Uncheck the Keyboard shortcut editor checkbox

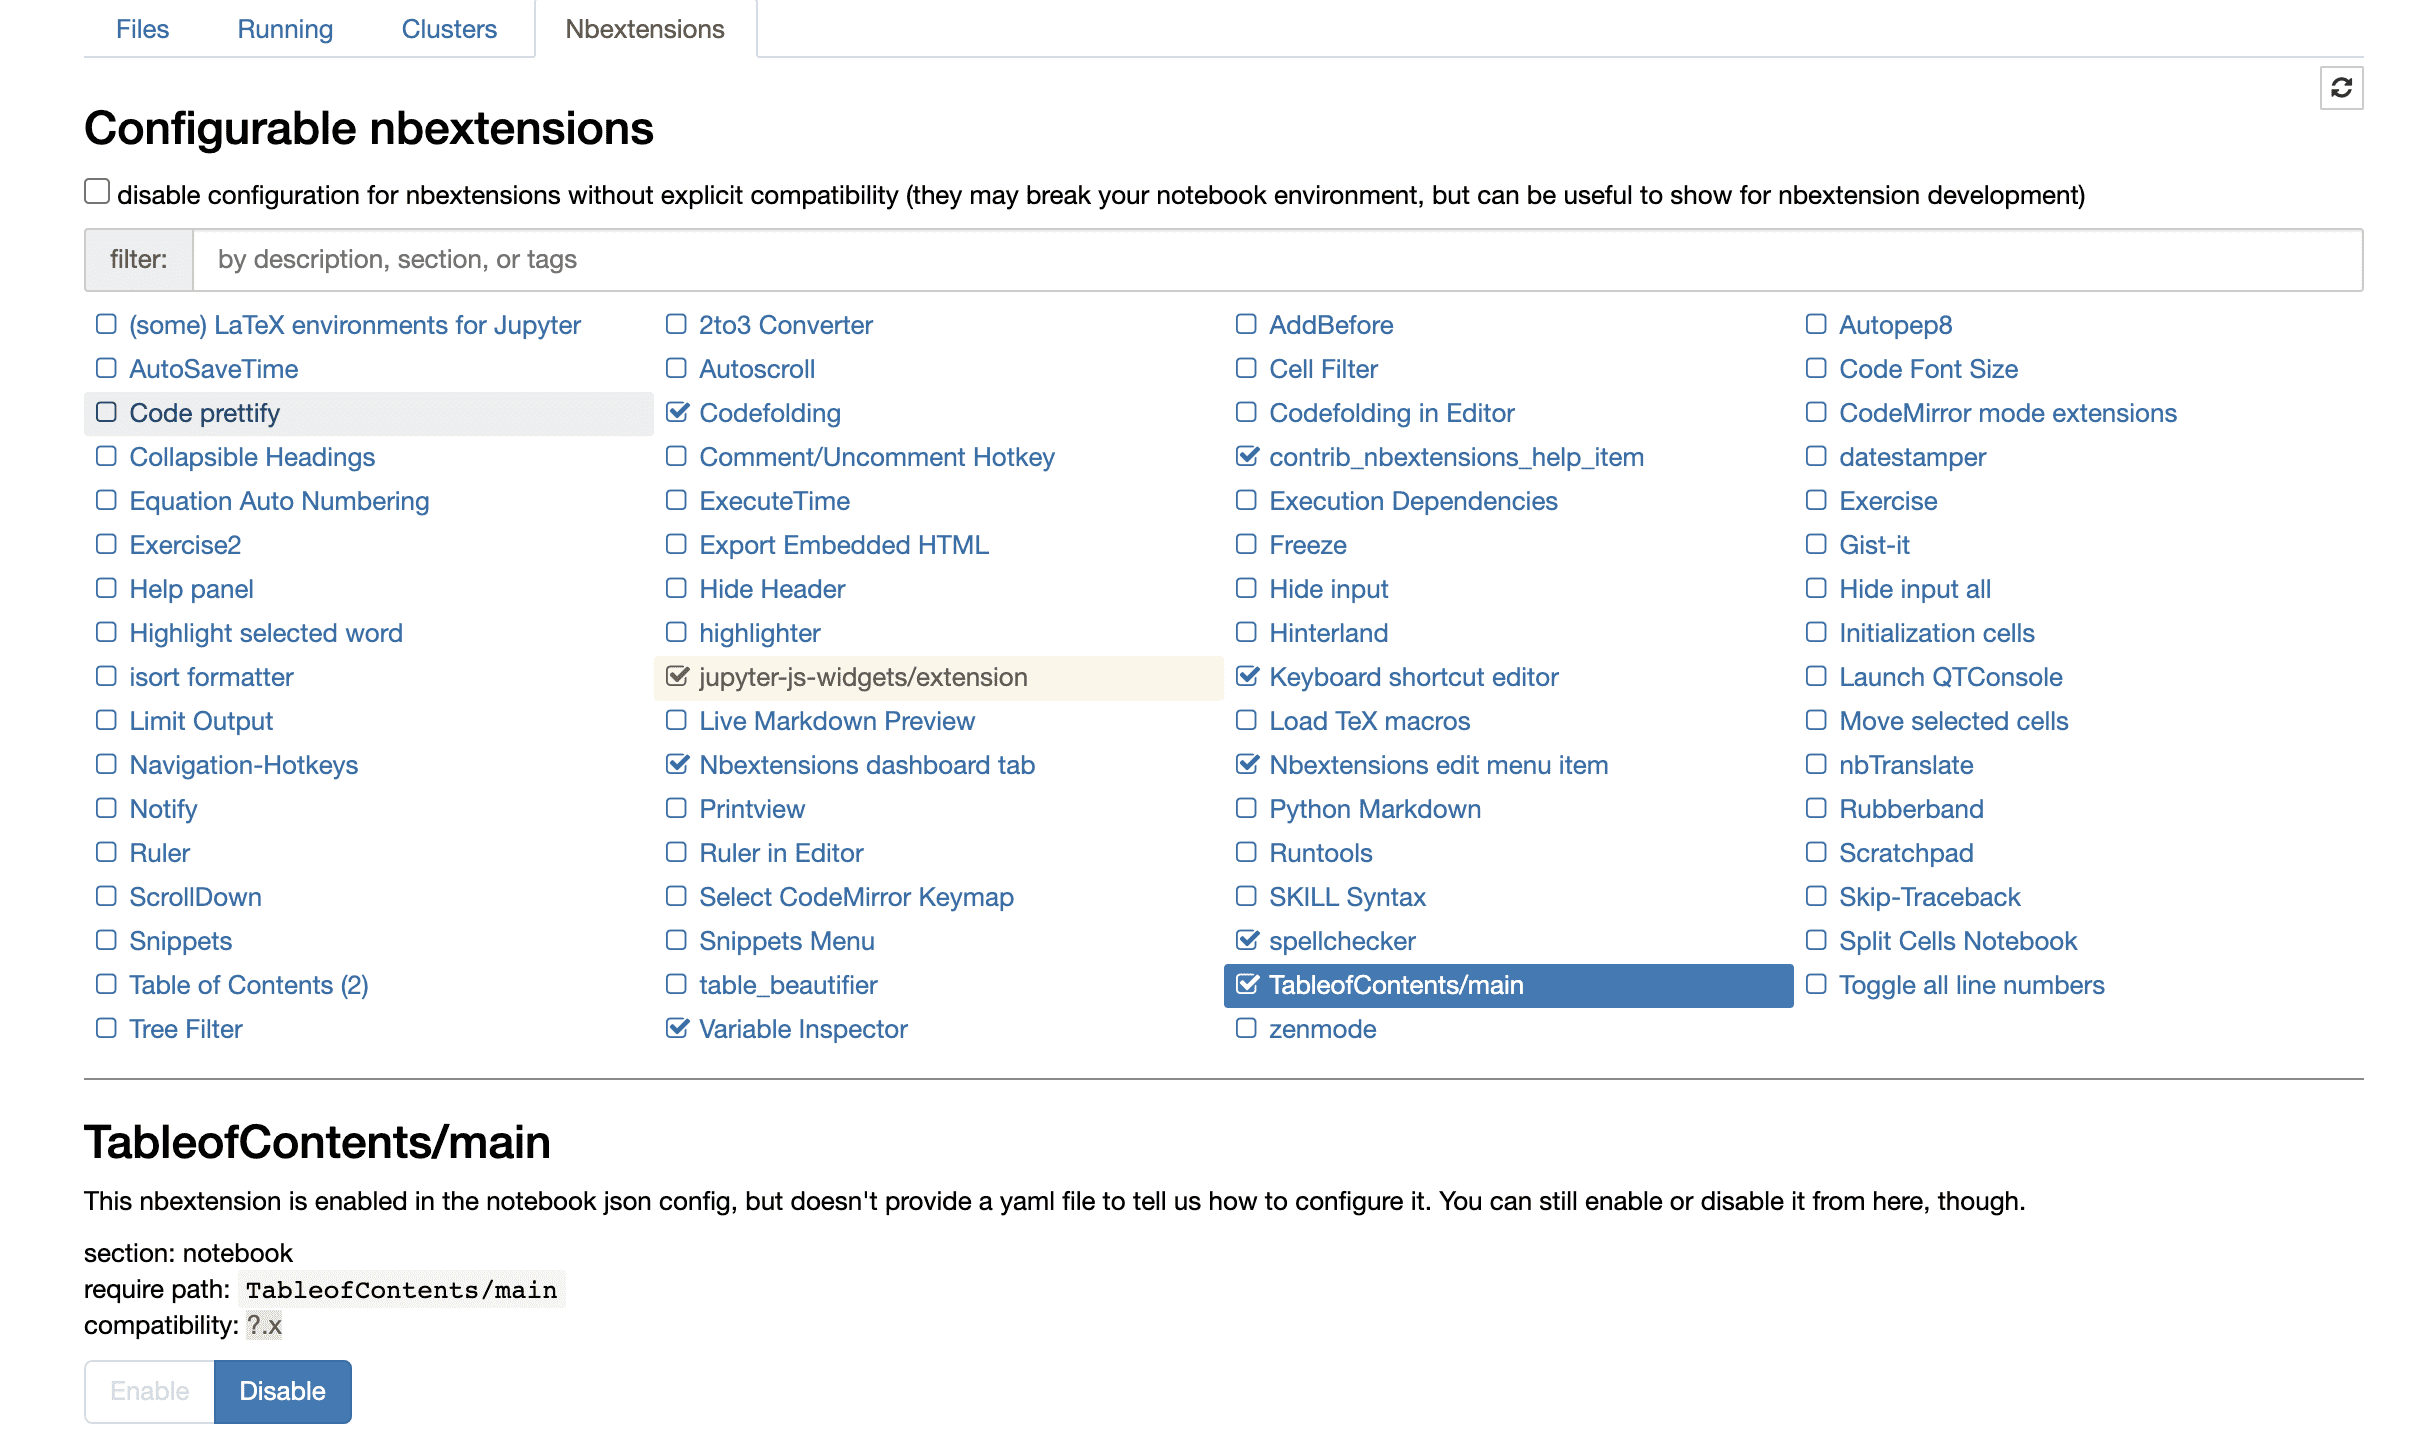[x=1247, y=677]
